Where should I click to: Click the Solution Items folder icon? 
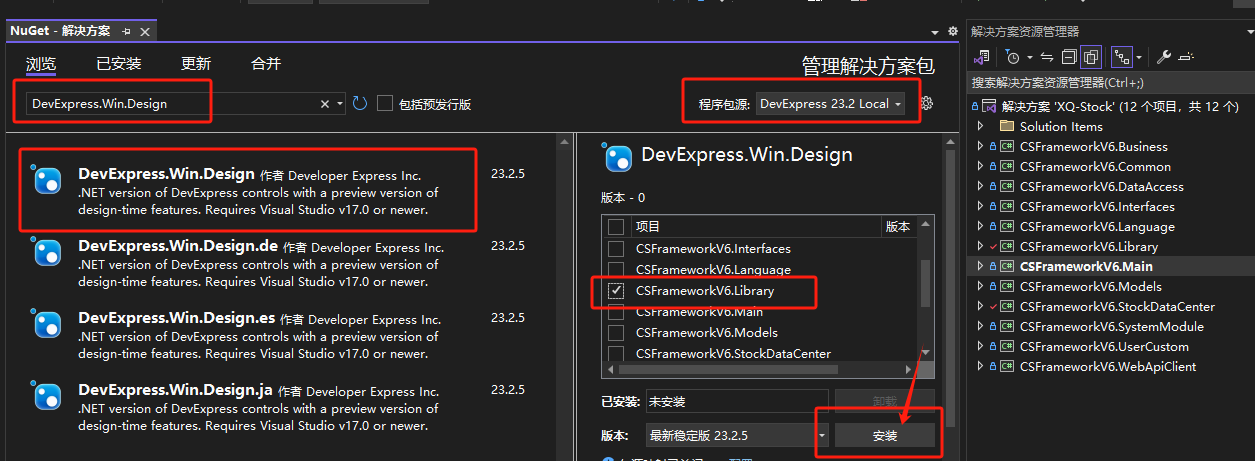point(1007,126)
